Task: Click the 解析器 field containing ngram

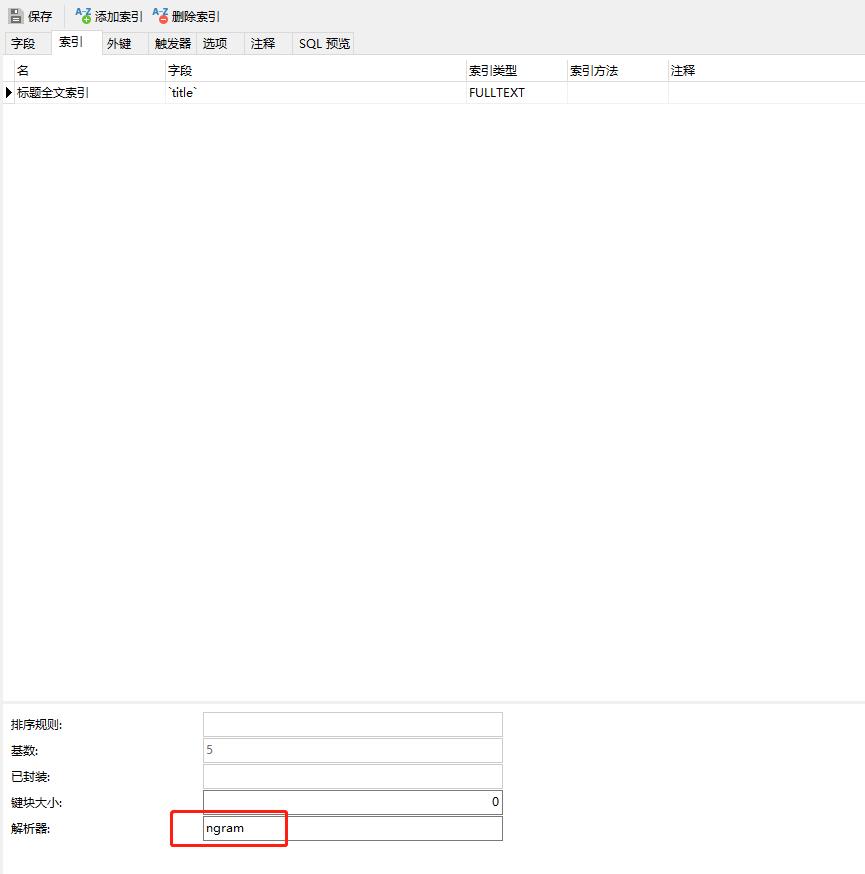Action: coord(353,828)
